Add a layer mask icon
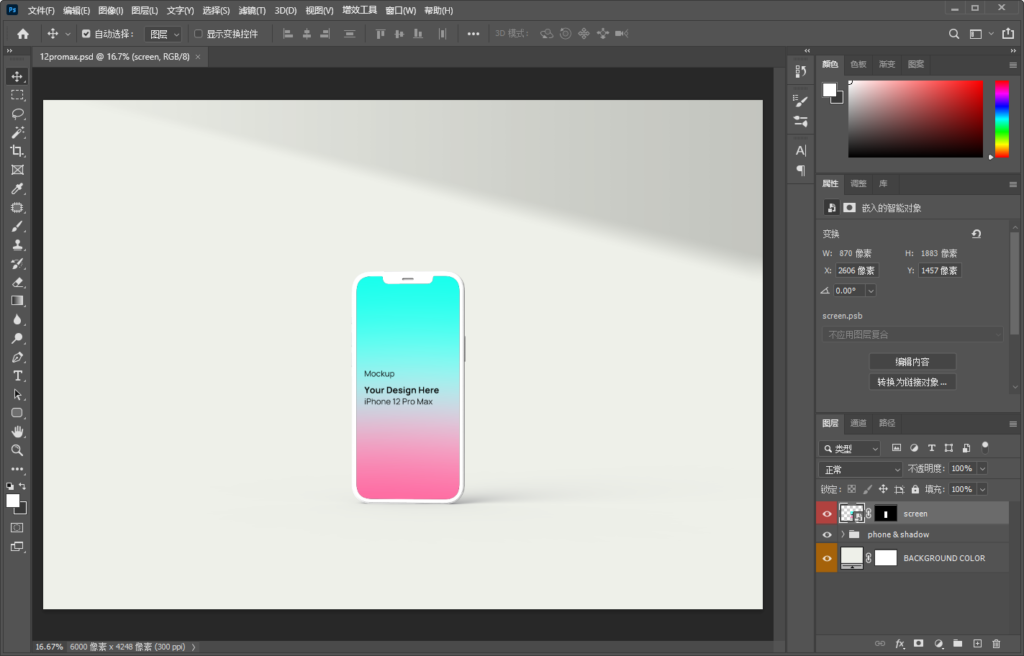This screenshot has height=656, width=1024. [x=919, y=644]
